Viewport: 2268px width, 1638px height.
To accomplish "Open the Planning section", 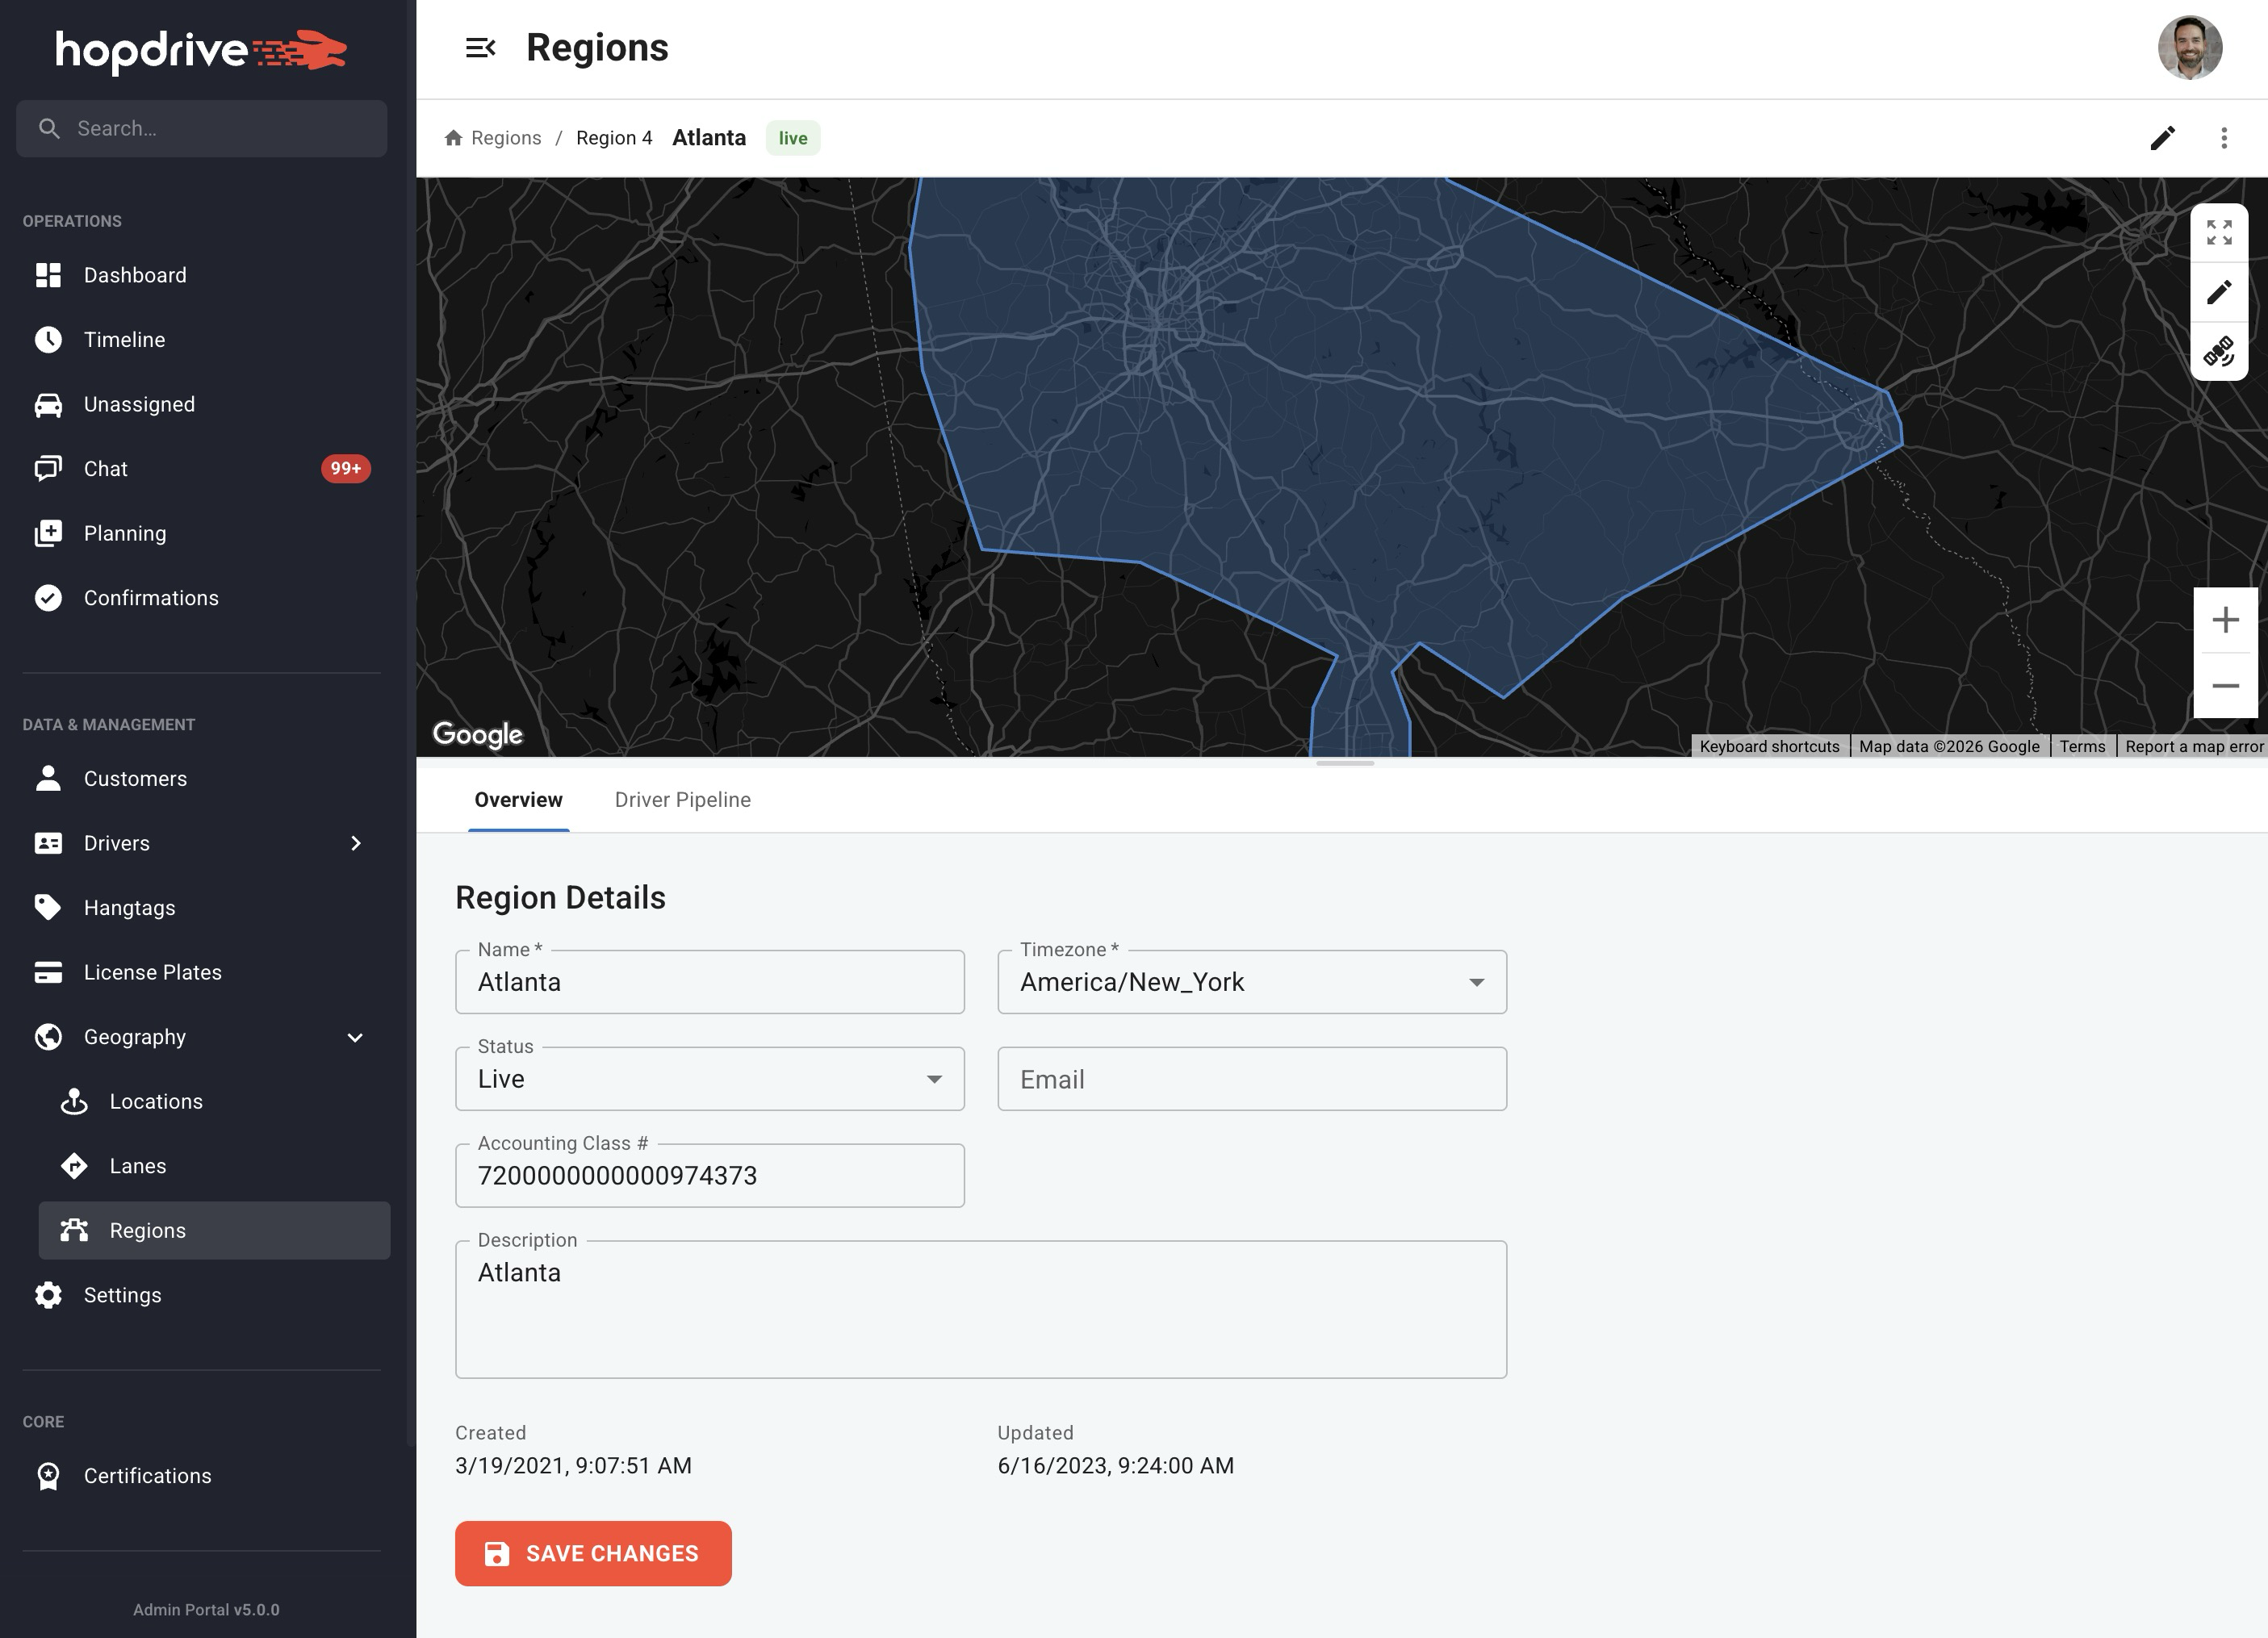I will pos(124,533).
